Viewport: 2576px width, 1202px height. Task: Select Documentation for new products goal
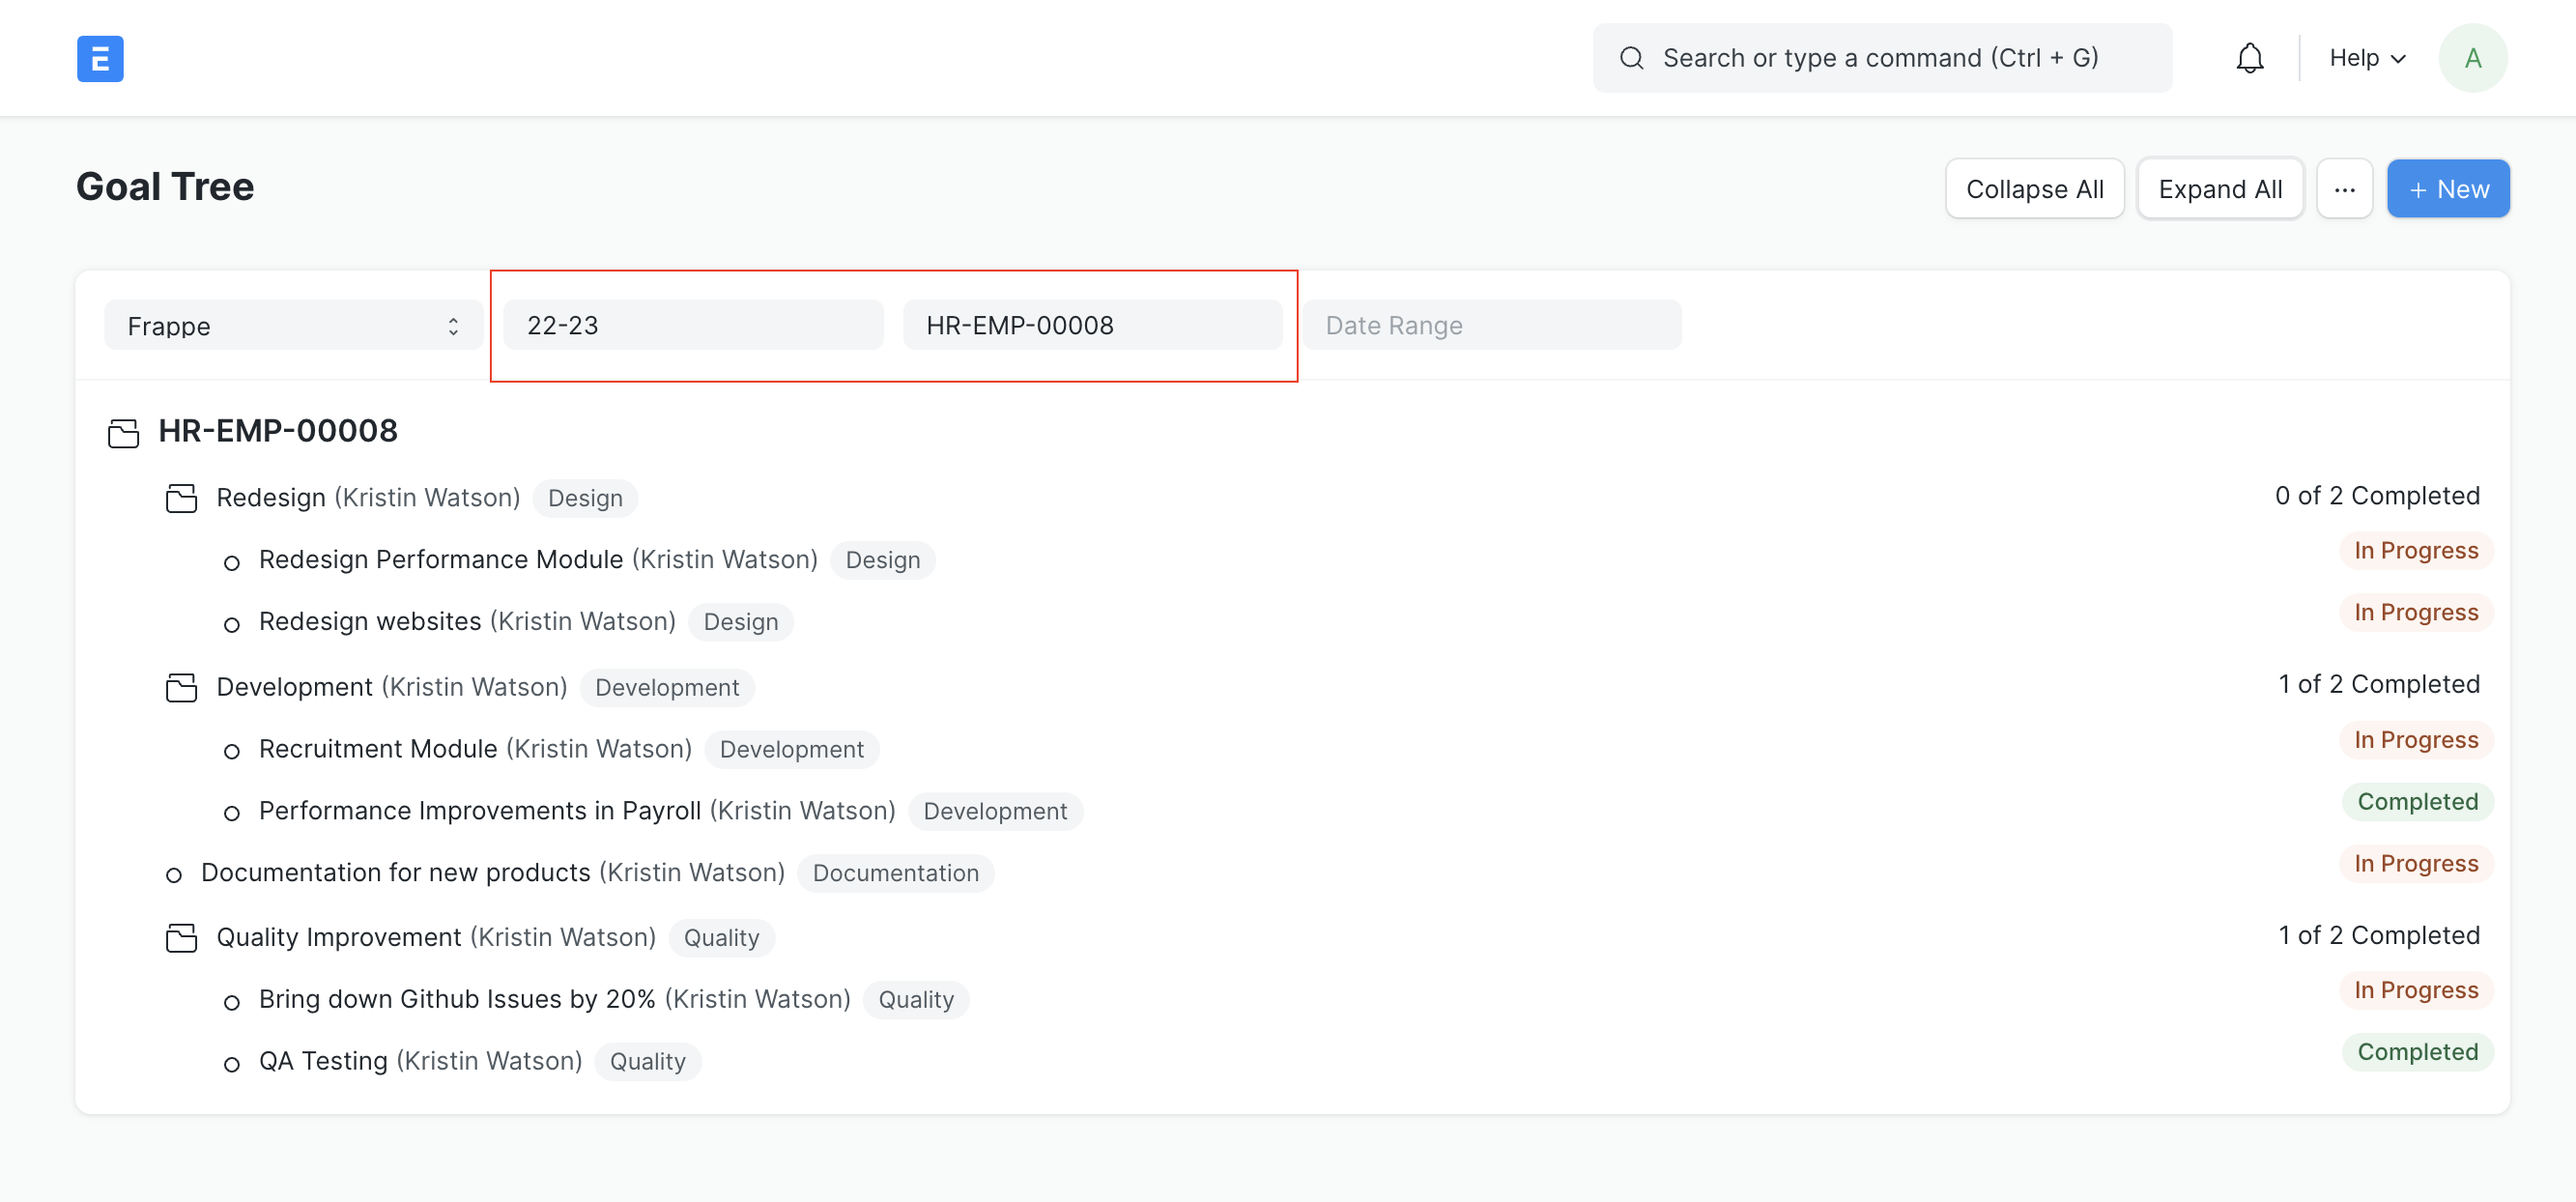(x=395, y=873)
